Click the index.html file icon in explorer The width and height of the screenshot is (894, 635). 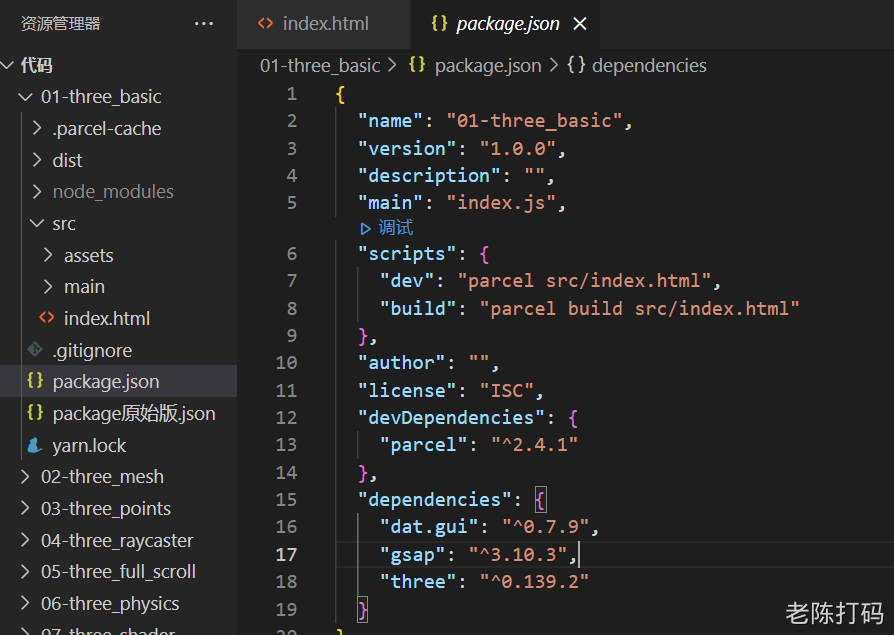coord(47,318)
